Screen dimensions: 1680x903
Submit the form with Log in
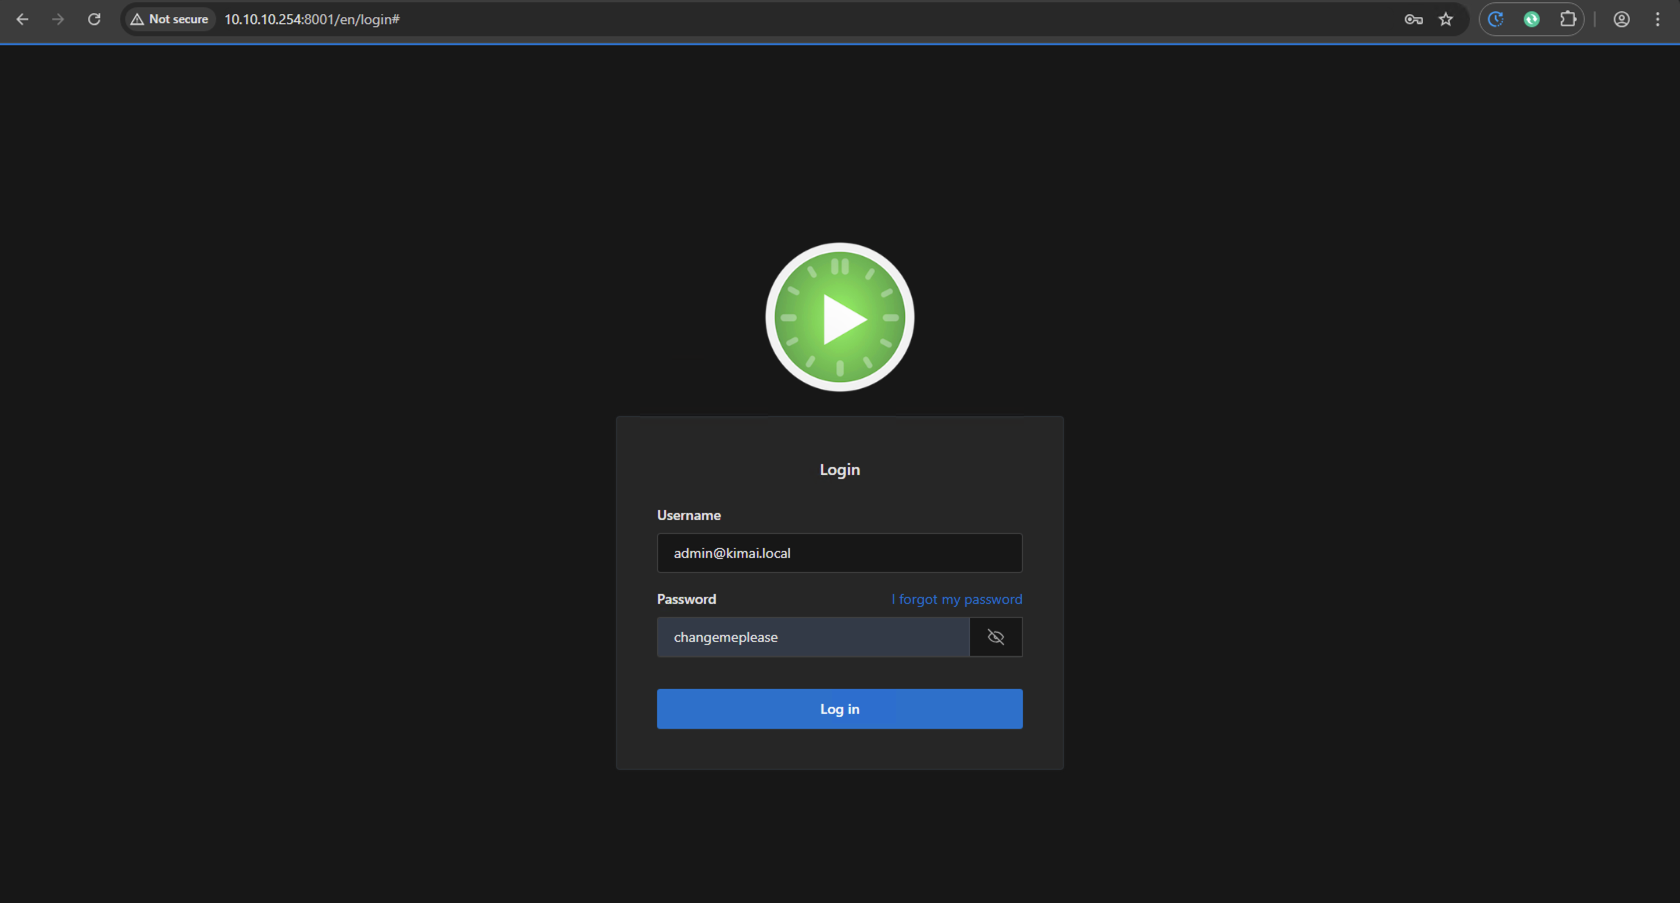click(x=840, y=709)
